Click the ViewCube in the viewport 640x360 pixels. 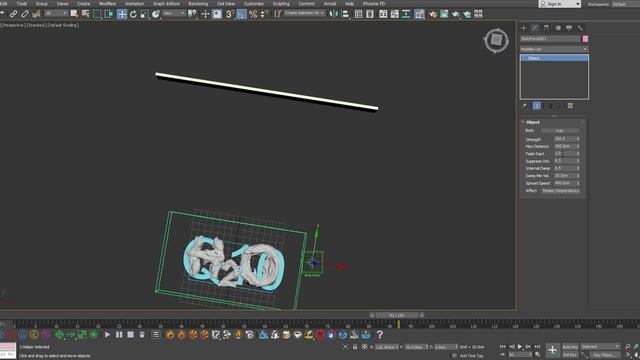pos(496,40)
